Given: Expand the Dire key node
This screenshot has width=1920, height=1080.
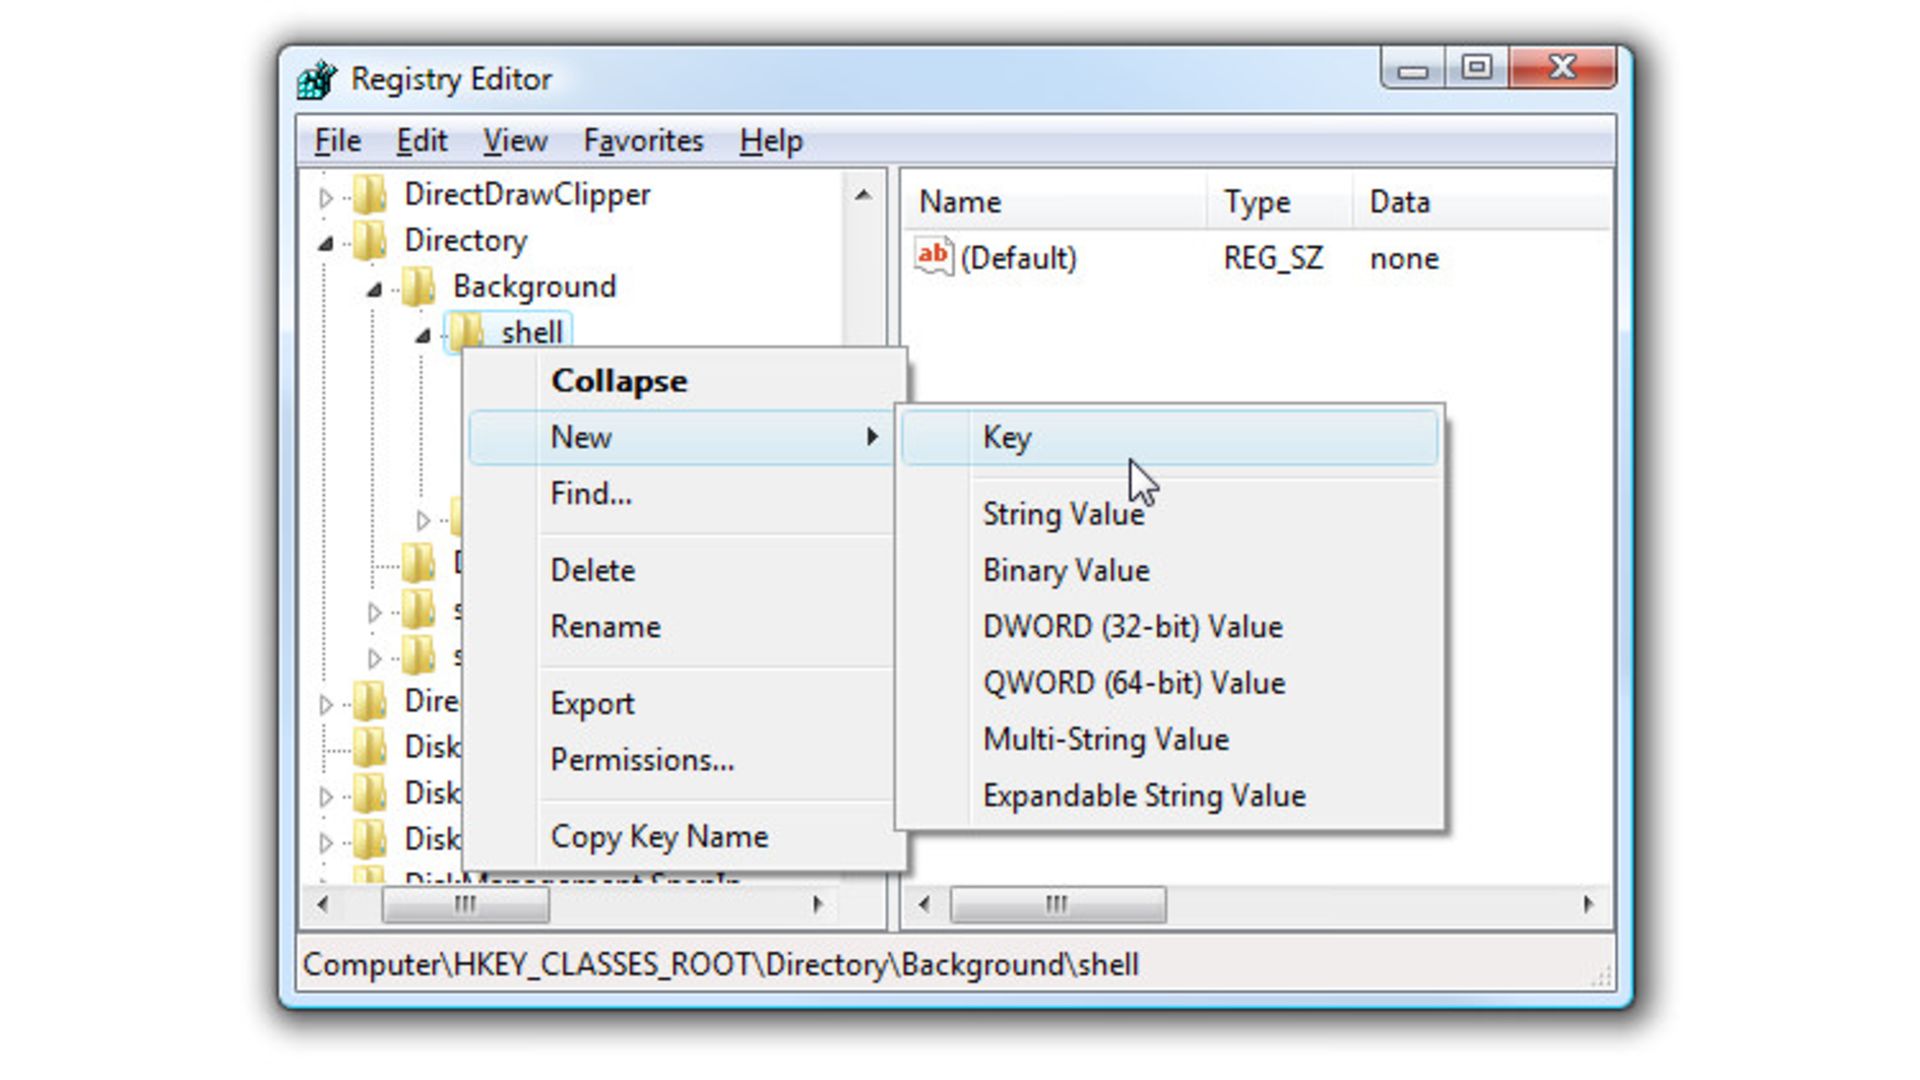Looking at the screenshot, I should tap(326, 704).
